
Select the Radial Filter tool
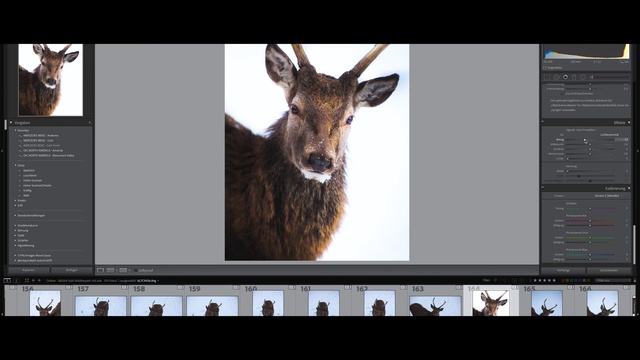[583, 77]
